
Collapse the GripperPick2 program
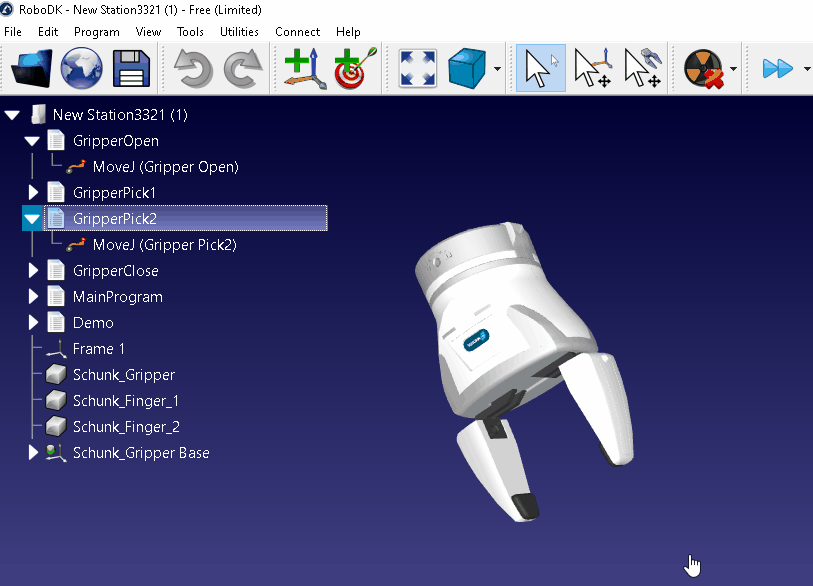click(32, 218)
